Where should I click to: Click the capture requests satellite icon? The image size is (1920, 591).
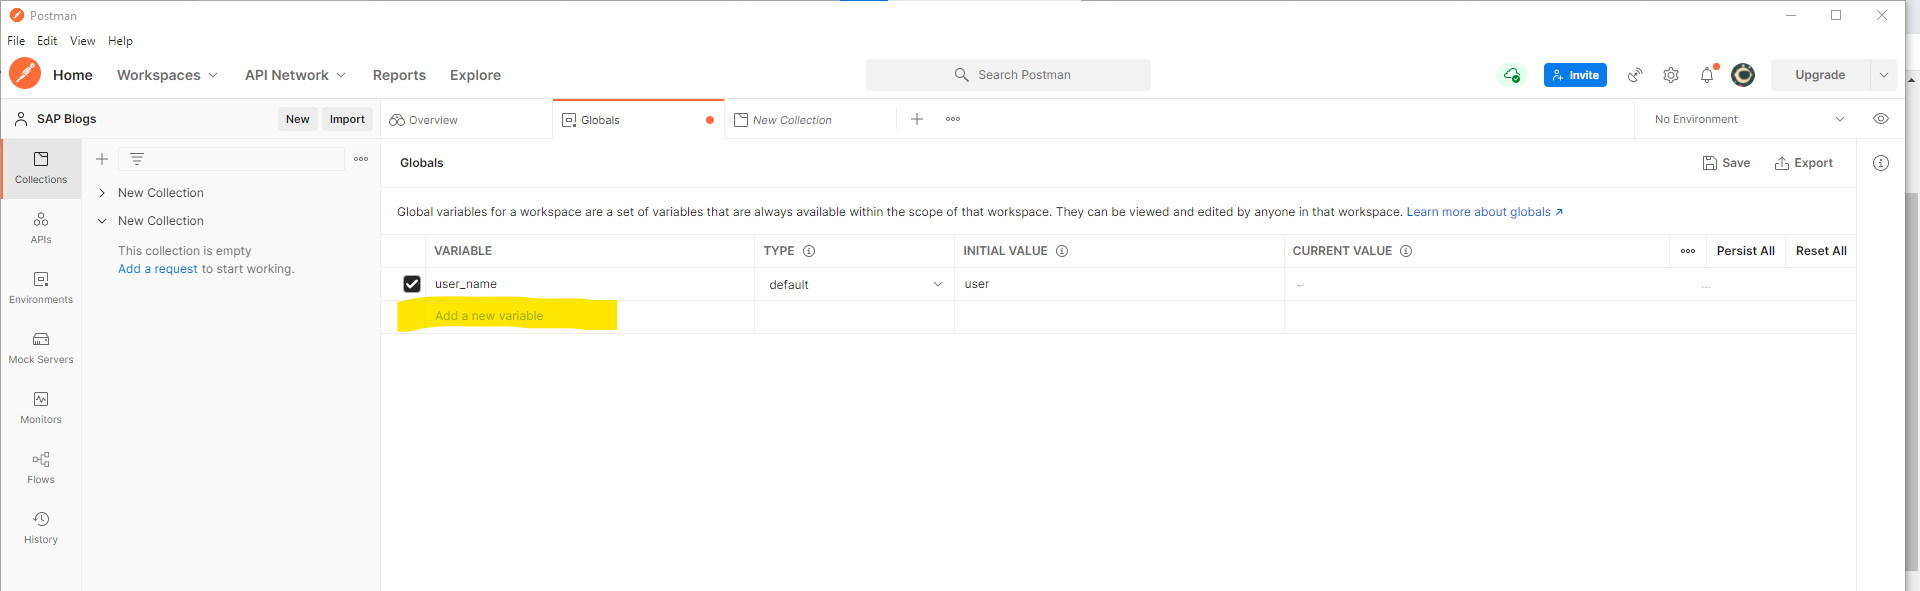(1635, 75)
